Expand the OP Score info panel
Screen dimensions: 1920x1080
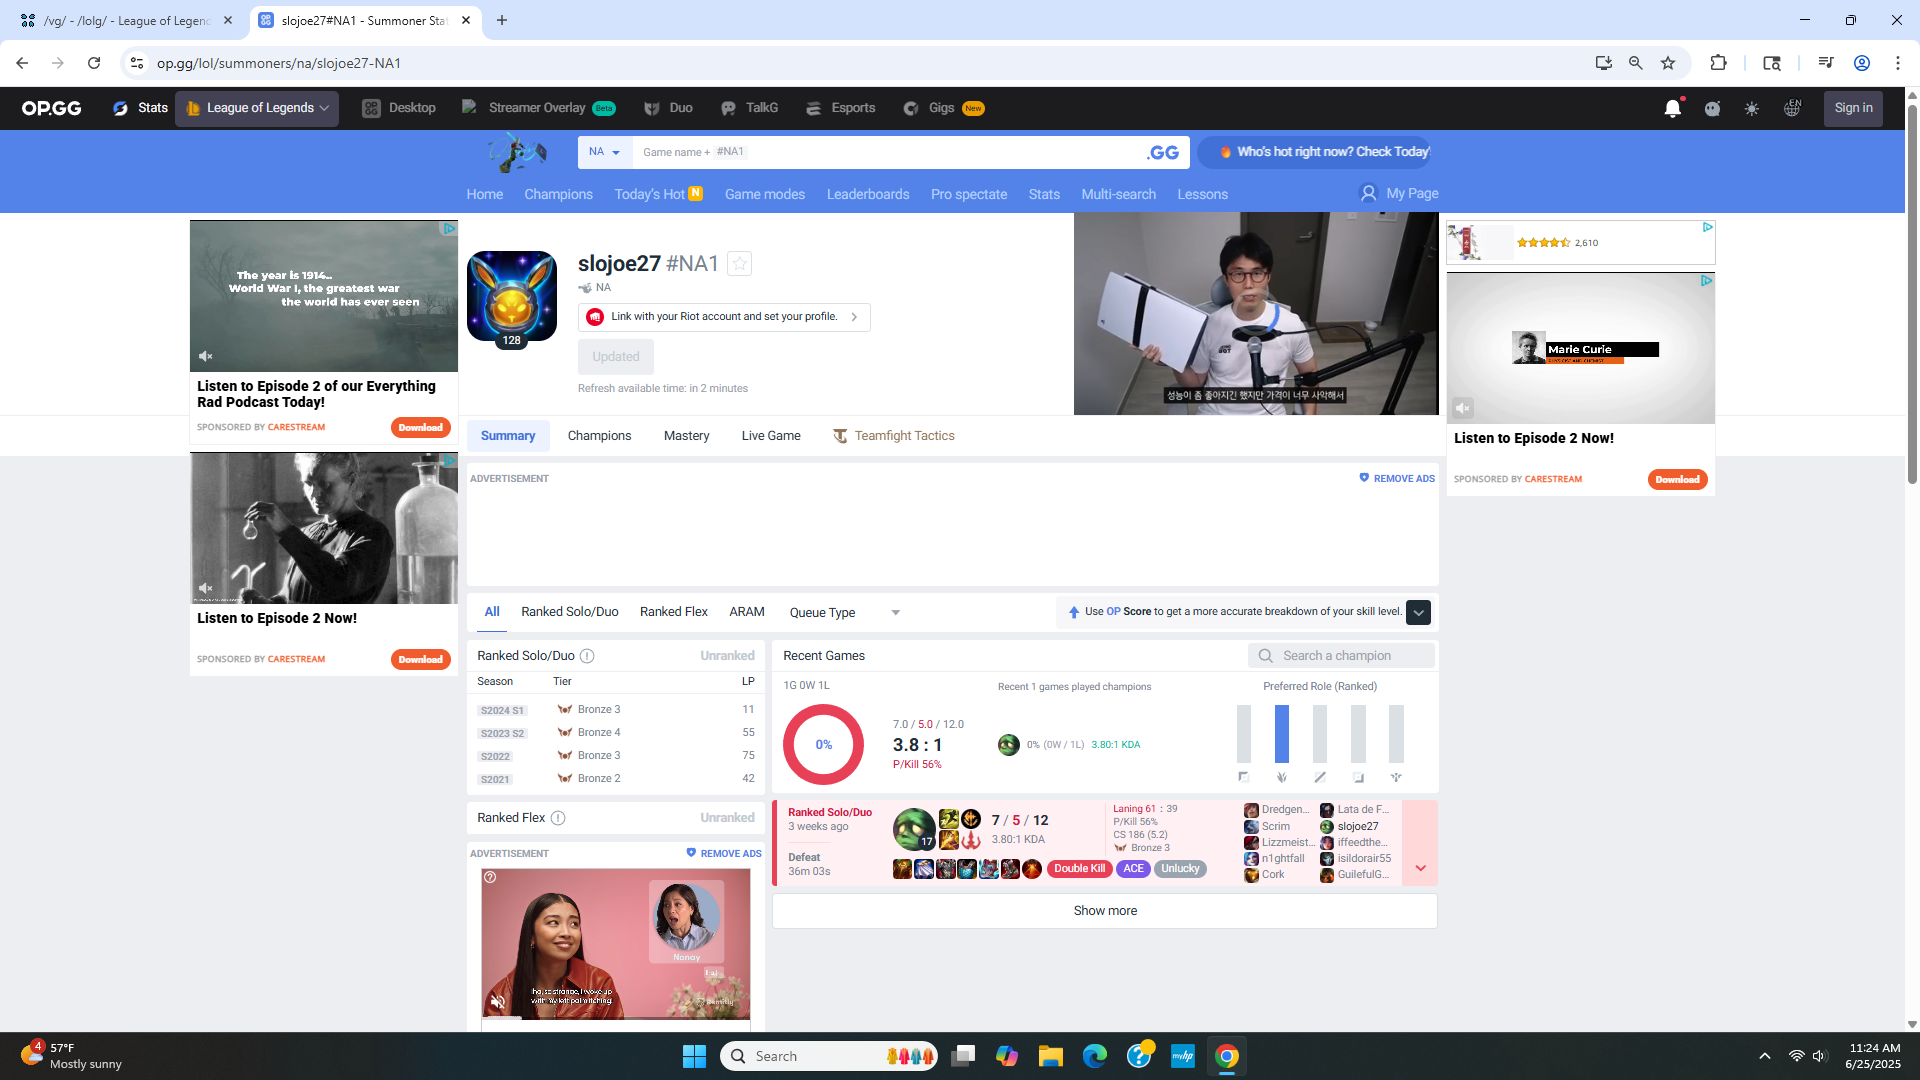(1418, 612)
